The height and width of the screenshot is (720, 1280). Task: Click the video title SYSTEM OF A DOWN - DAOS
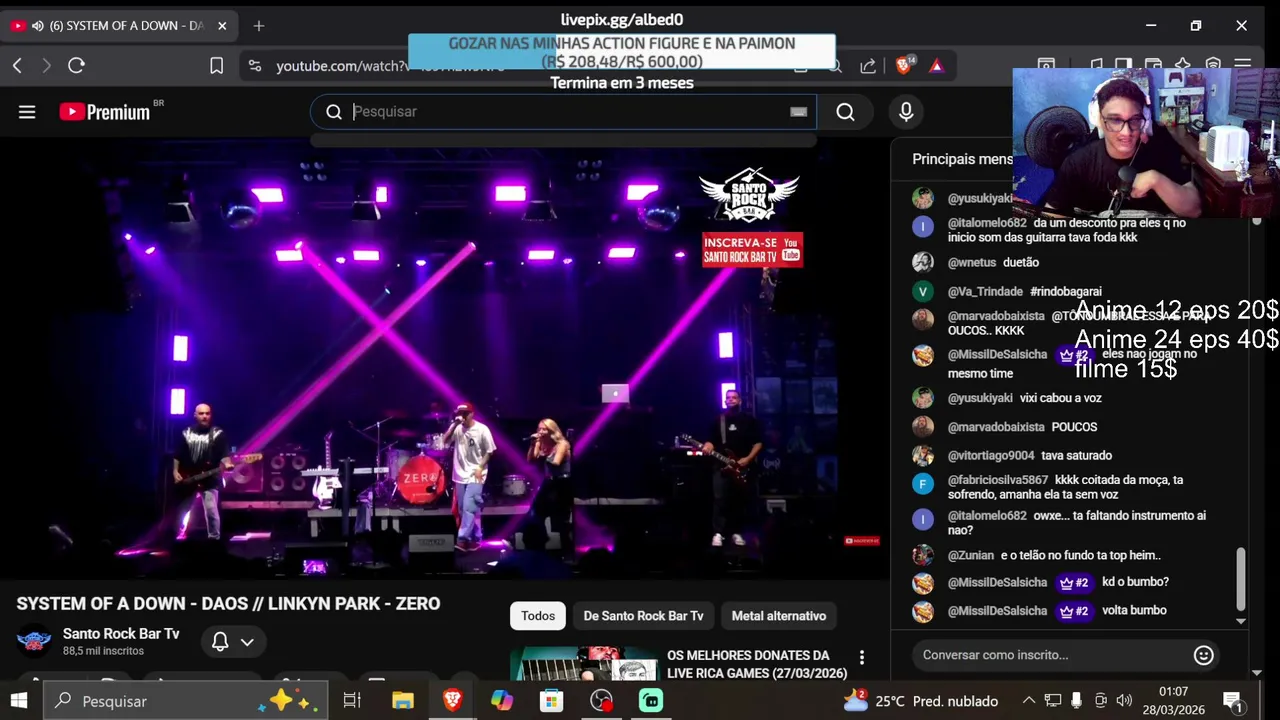tap(228, 604)
